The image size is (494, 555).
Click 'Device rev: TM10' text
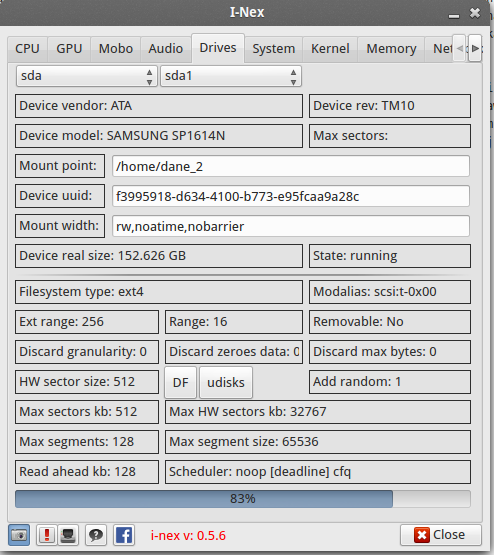(364, 105)
